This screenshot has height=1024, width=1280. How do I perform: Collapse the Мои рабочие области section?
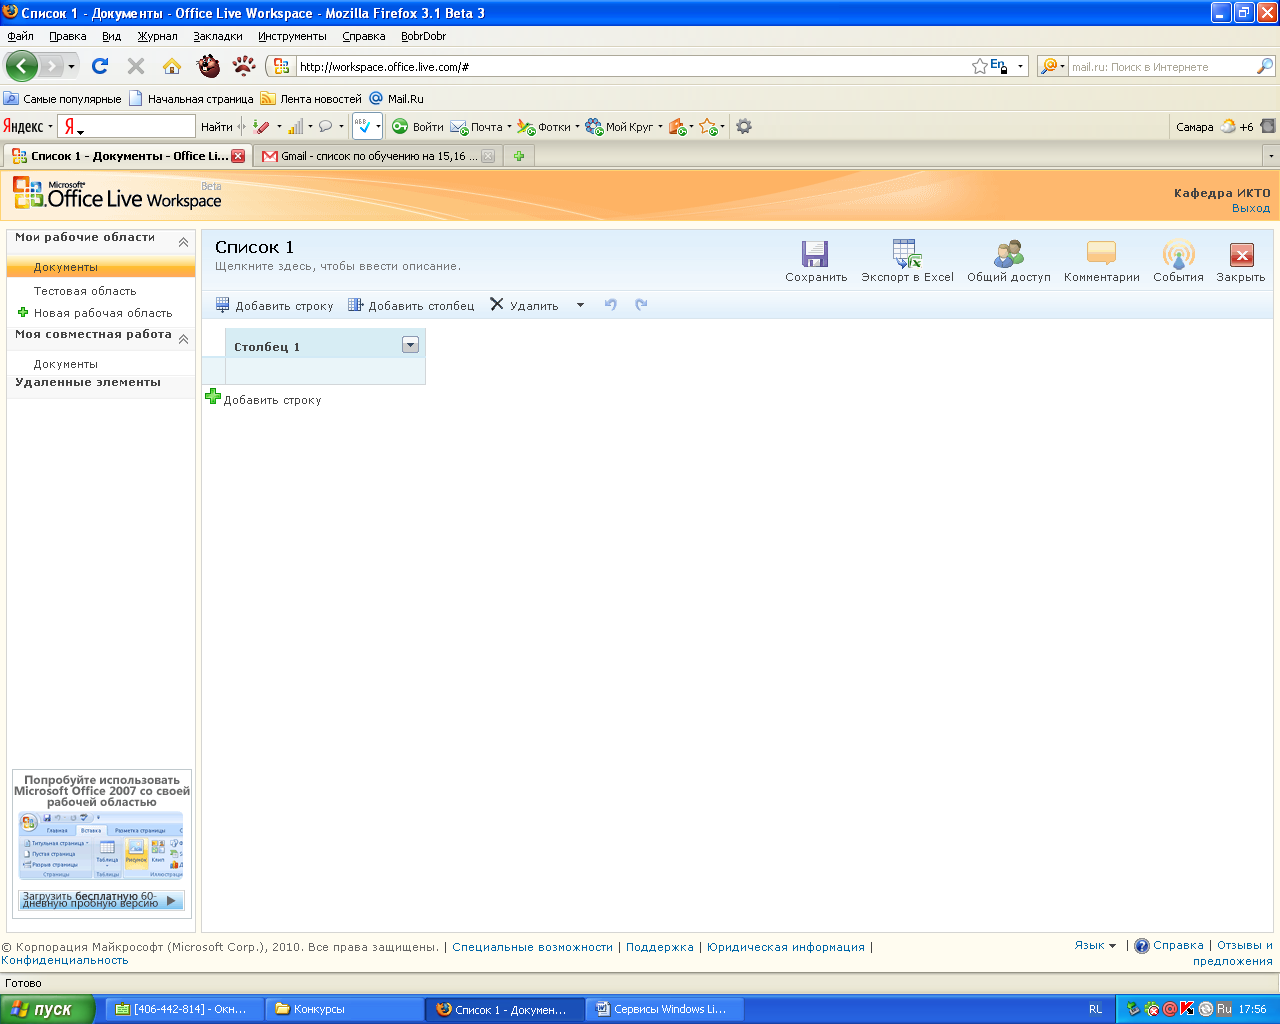pos(183,242)
